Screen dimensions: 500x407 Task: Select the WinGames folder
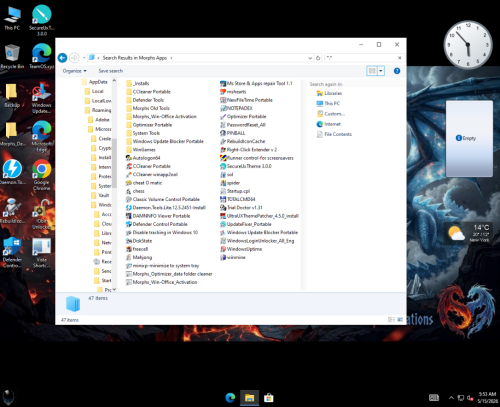coord(141,149)
